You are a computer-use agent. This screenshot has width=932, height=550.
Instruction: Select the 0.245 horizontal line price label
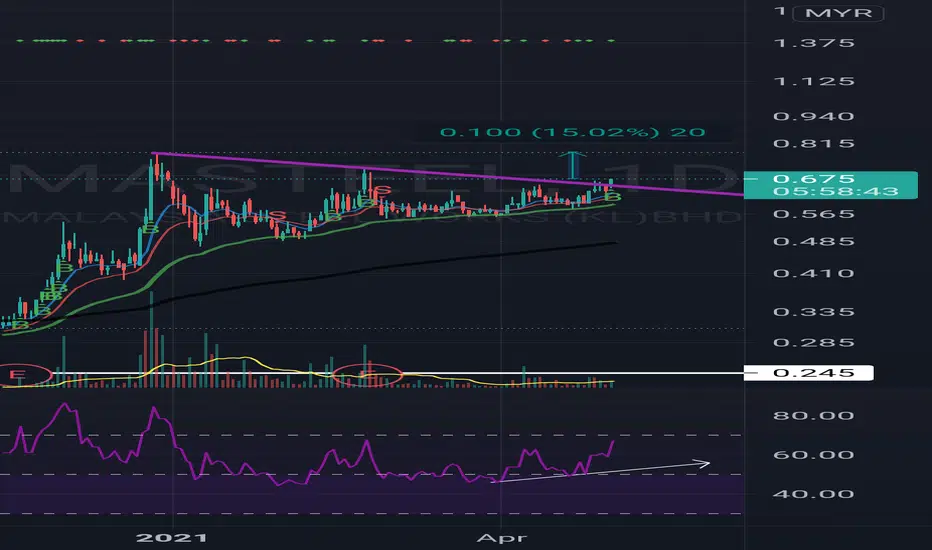coord(808,373)
